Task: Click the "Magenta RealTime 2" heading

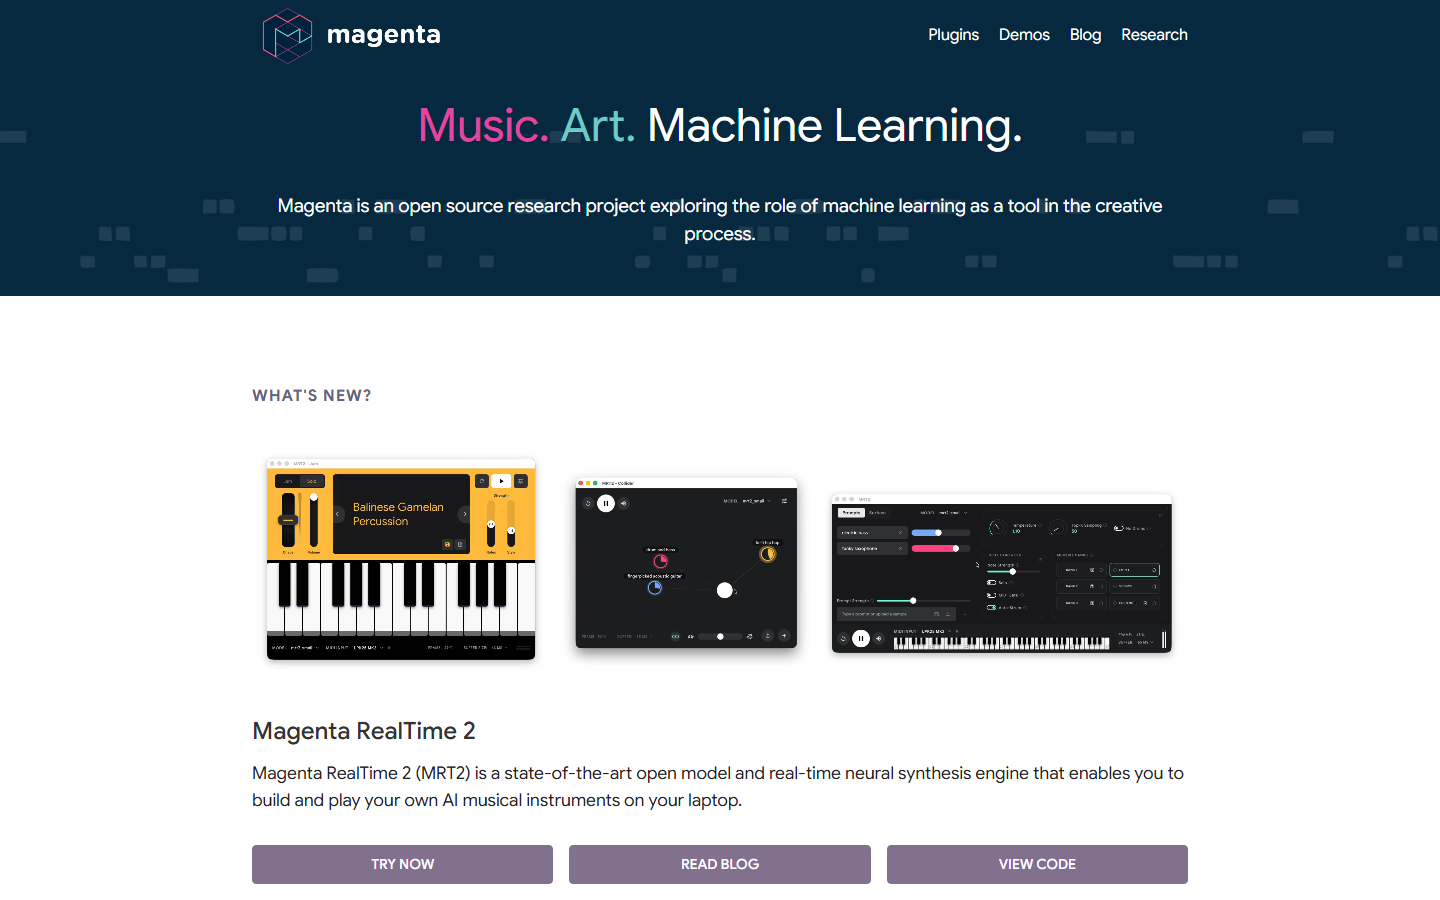Action: (364, 731)
